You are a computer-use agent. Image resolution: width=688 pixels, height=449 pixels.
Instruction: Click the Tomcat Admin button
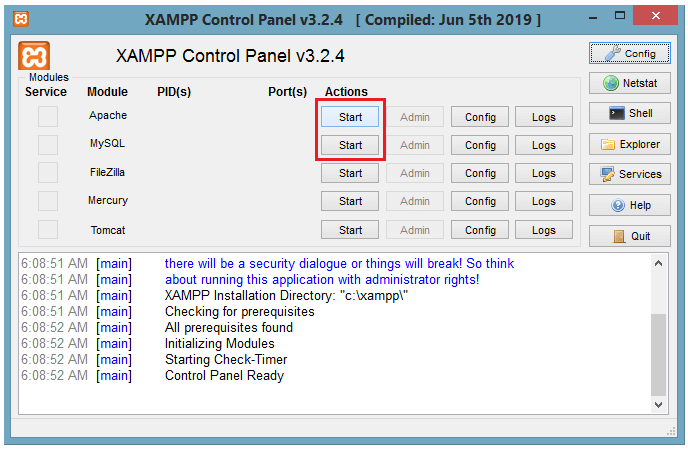(415, 230)
